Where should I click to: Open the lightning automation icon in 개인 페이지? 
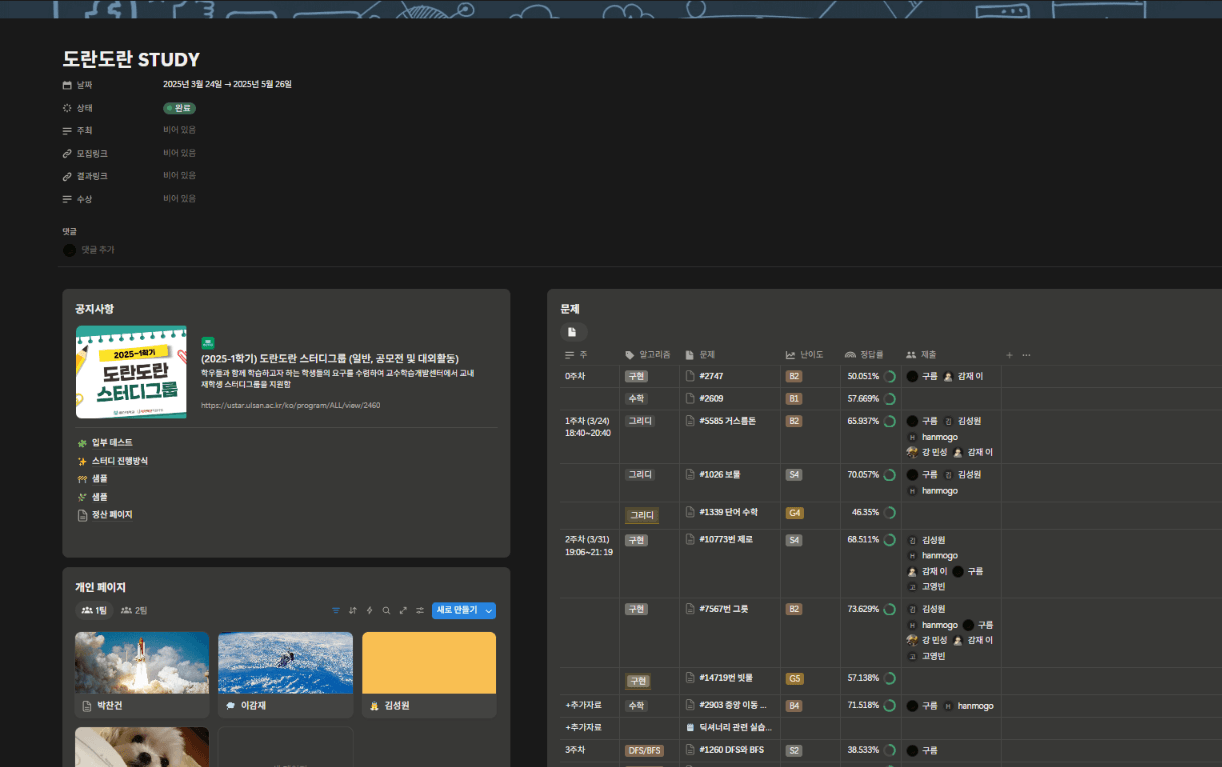coord(369,610)
